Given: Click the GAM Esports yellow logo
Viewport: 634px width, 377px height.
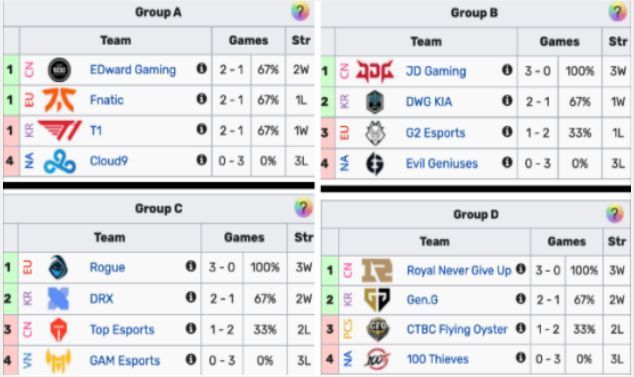Looking at the screenshot, I should click(x=59, y=360).
